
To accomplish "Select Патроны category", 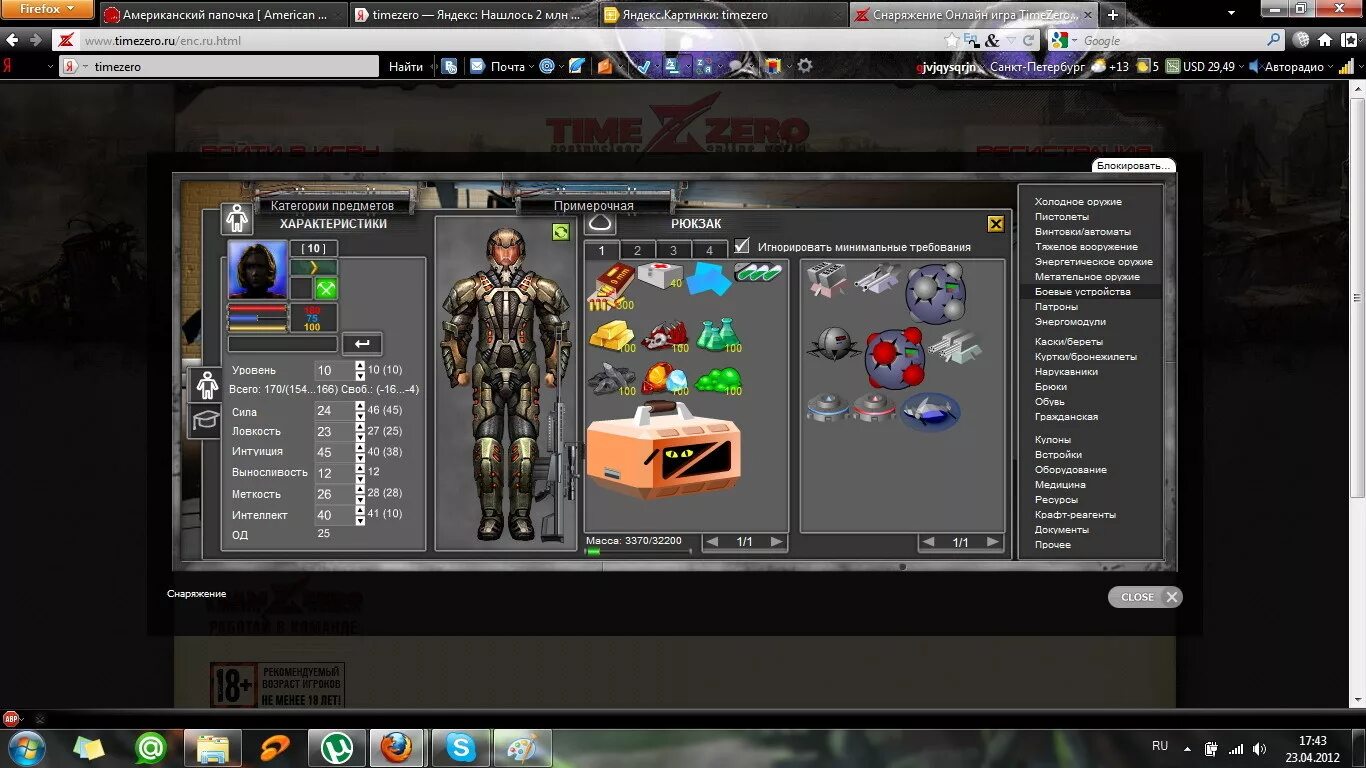I will click(1056, 307).
